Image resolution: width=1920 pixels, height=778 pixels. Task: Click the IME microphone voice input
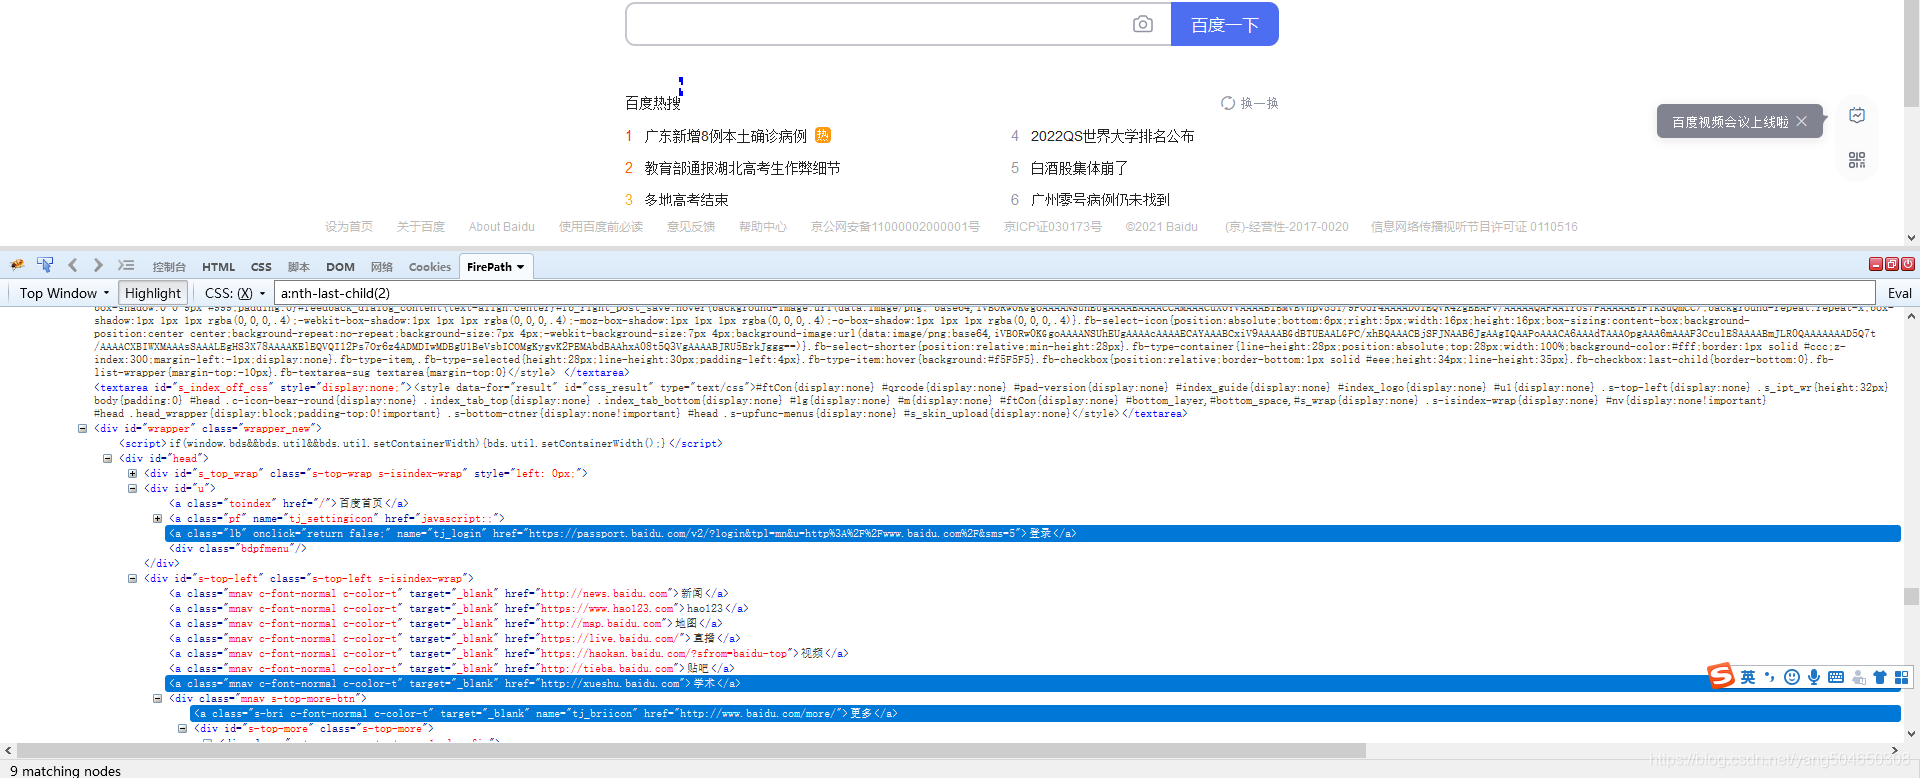tap(1814, 677)
